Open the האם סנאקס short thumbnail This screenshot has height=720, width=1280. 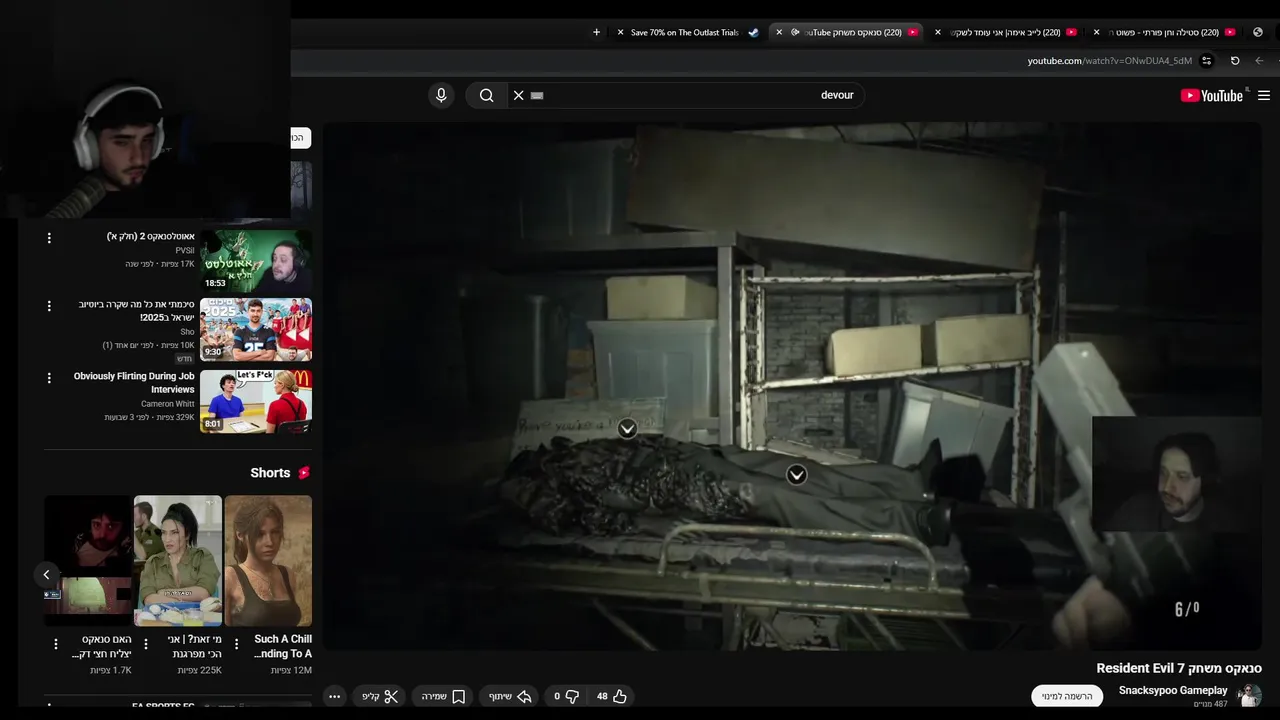88,560
